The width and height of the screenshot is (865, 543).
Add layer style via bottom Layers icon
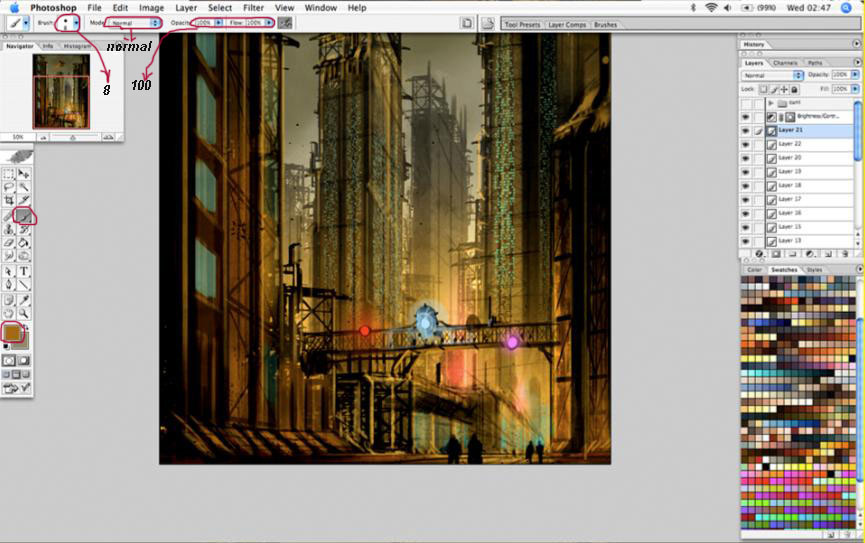[x=760, y=254]
